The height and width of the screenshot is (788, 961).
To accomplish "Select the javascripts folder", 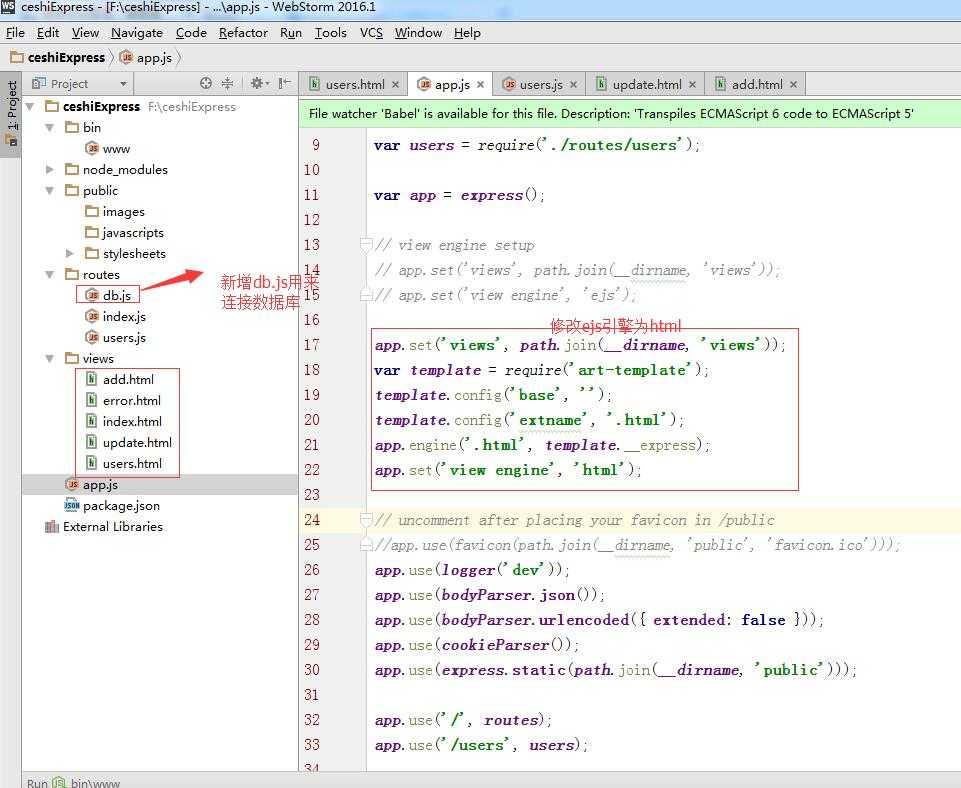I will click(x=124, y=232).
